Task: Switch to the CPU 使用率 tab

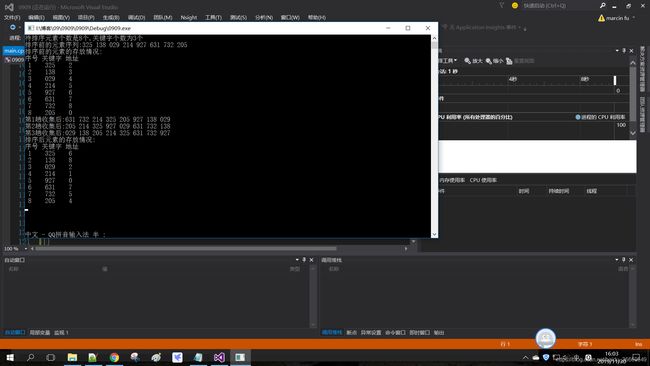Action: (x=483, y=180)
